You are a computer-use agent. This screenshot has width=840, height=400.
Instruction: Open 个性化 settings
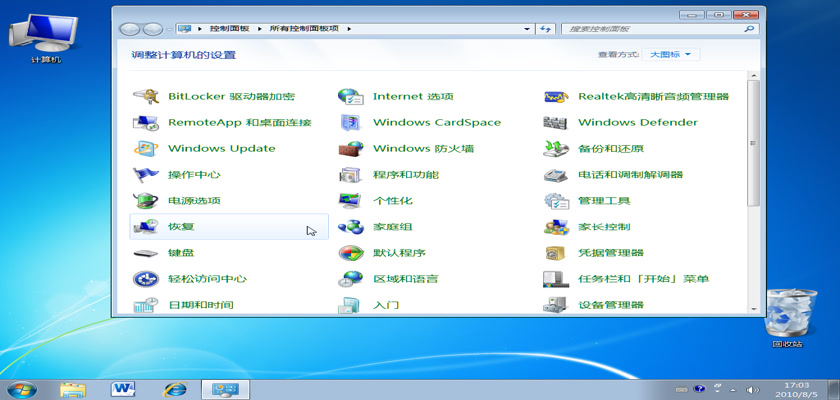392,201
